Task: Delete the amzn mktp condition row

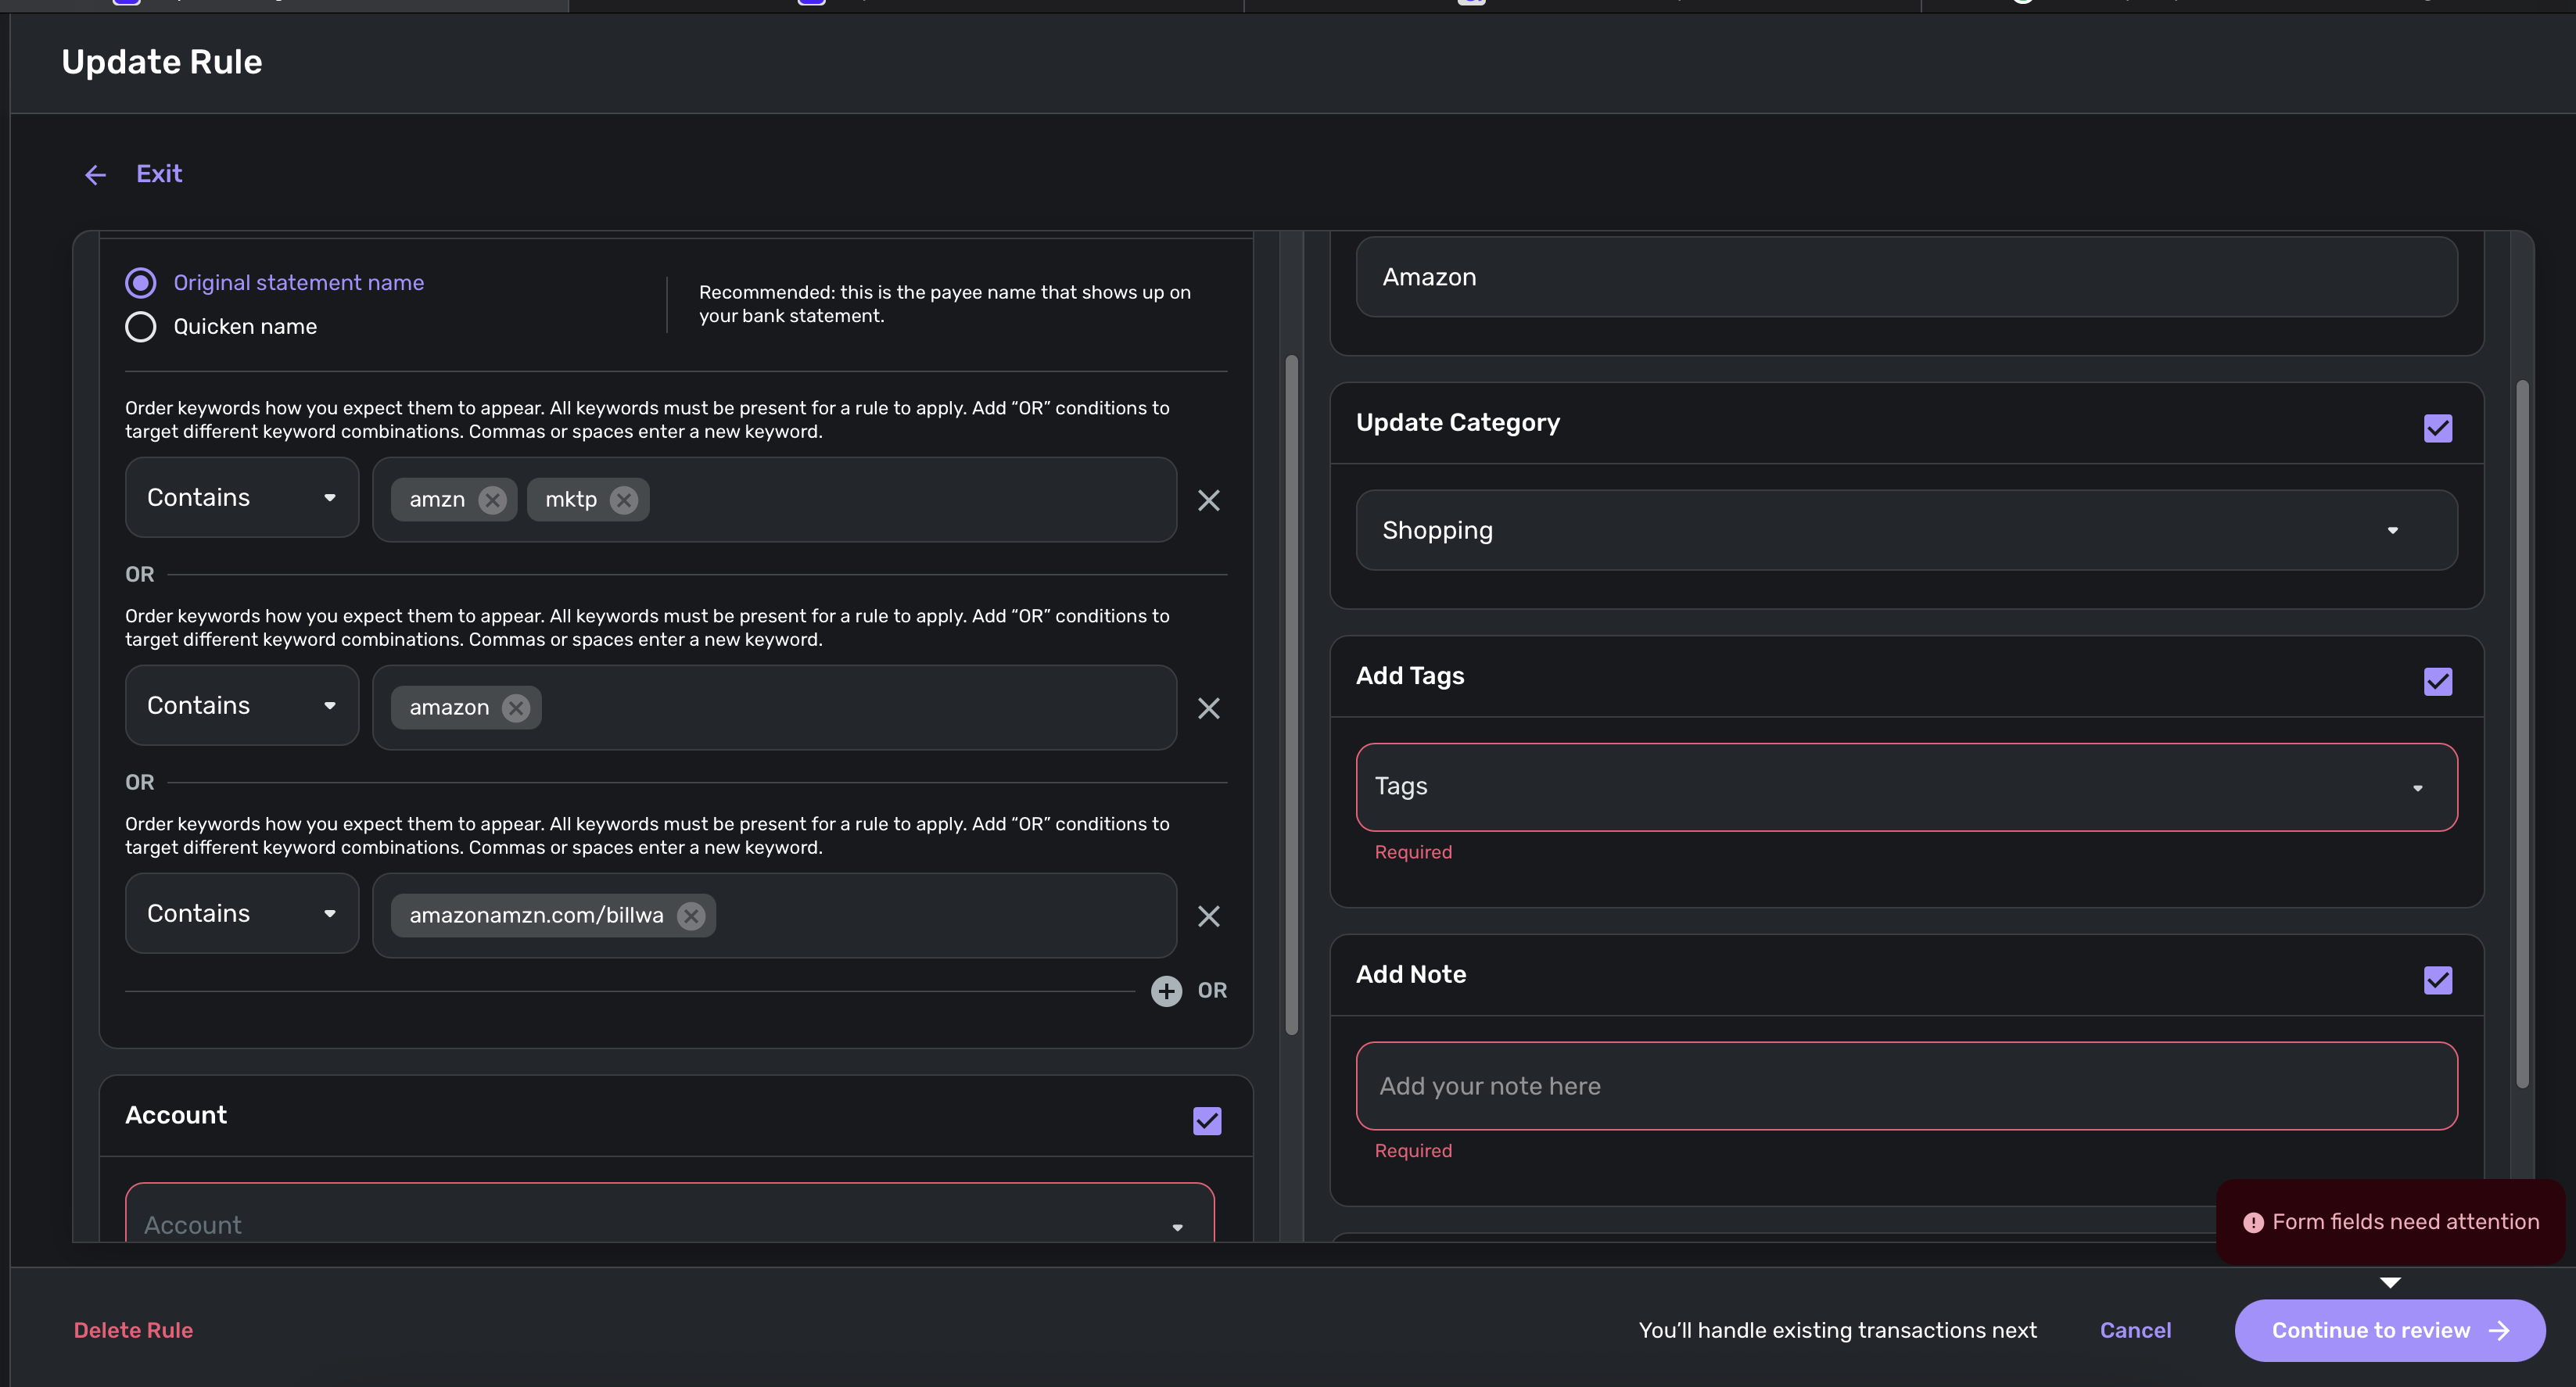Action: pos(1208,500)
